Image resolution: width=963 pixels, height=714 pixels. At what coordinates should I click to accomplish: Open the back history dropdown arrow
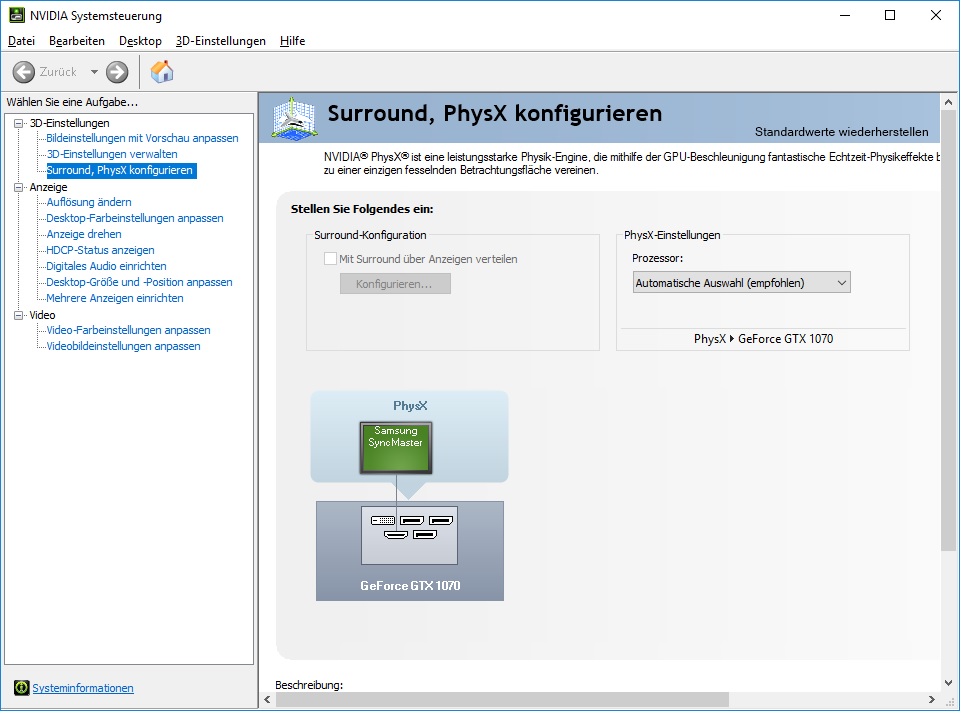point(94,72)
